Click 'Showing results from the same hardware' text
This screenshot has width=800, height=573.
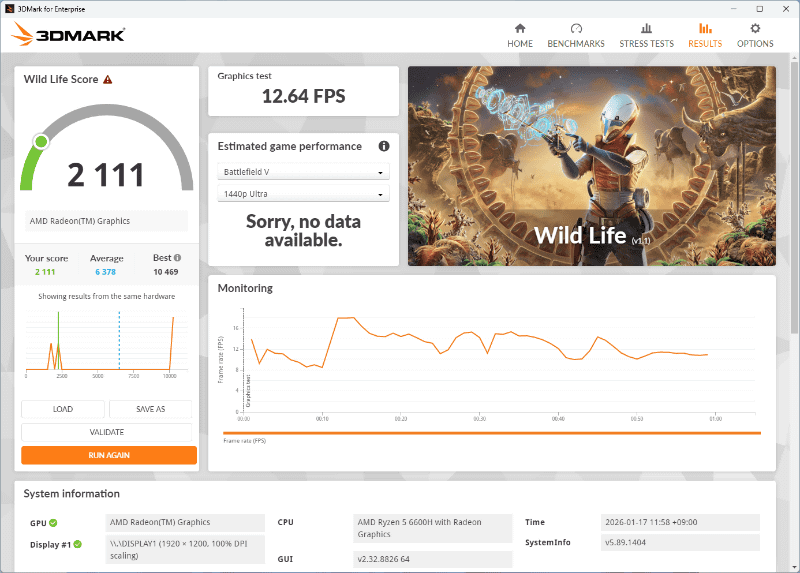click(107, 296)
